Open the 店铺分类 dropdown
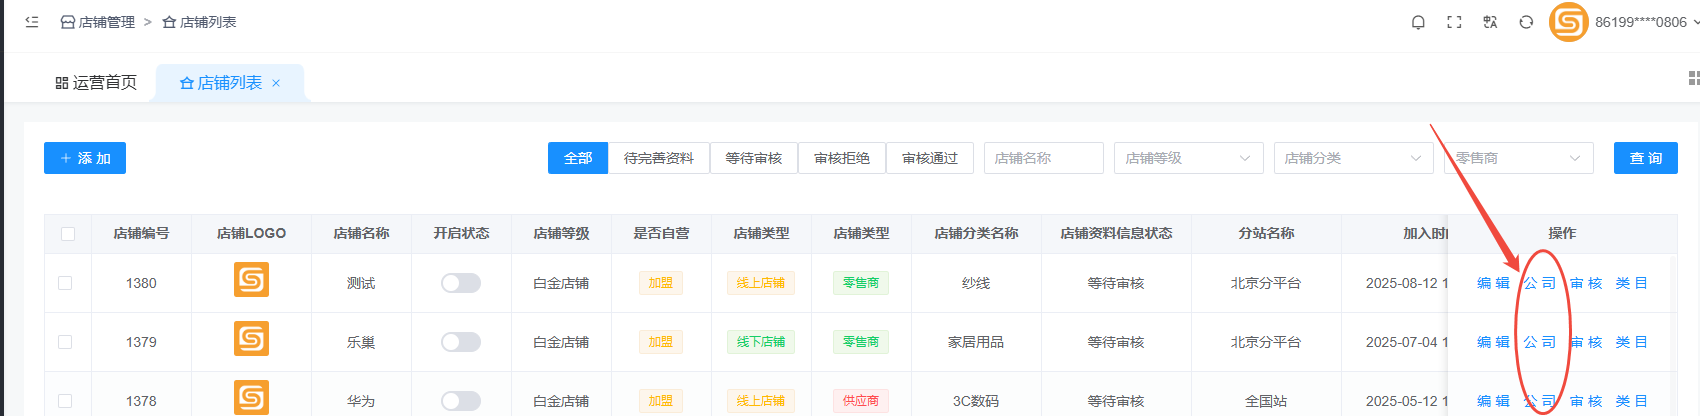The height and width of the screenshot is (416, 1700). pyautogui.click(x=1352, y=158)
